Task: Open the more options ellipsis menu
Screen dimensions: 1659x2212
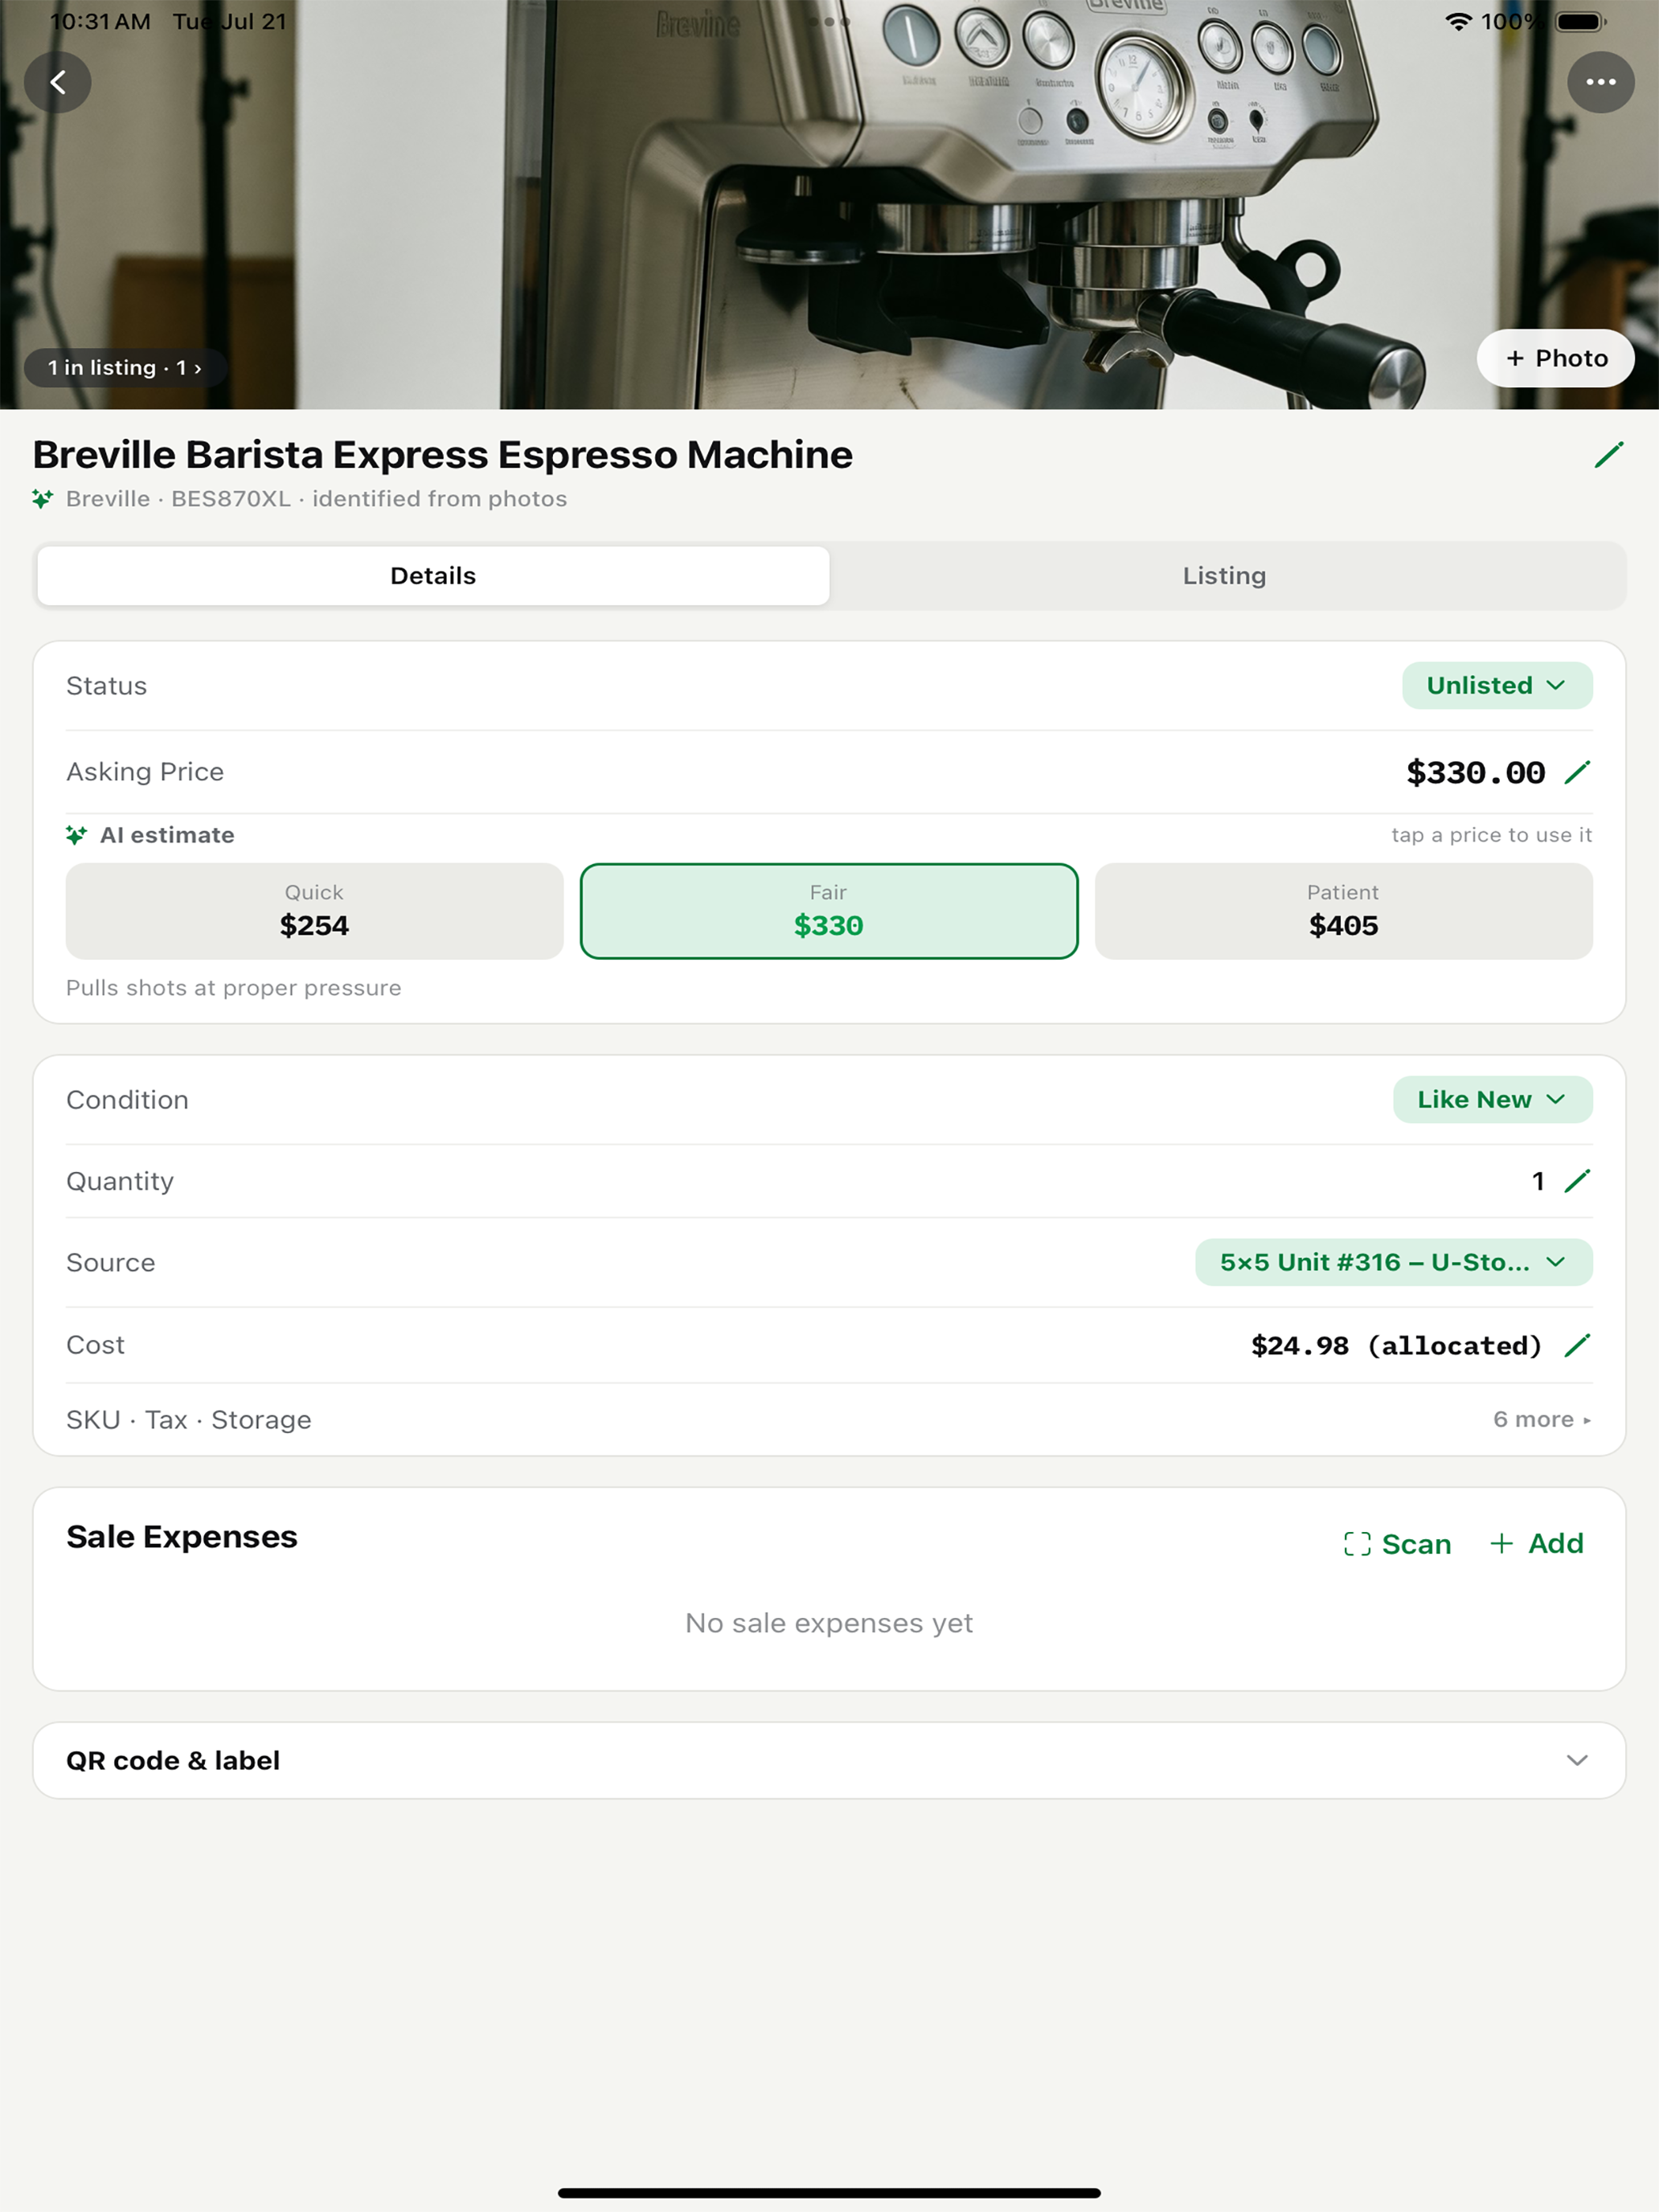Action: [1600, 82]
